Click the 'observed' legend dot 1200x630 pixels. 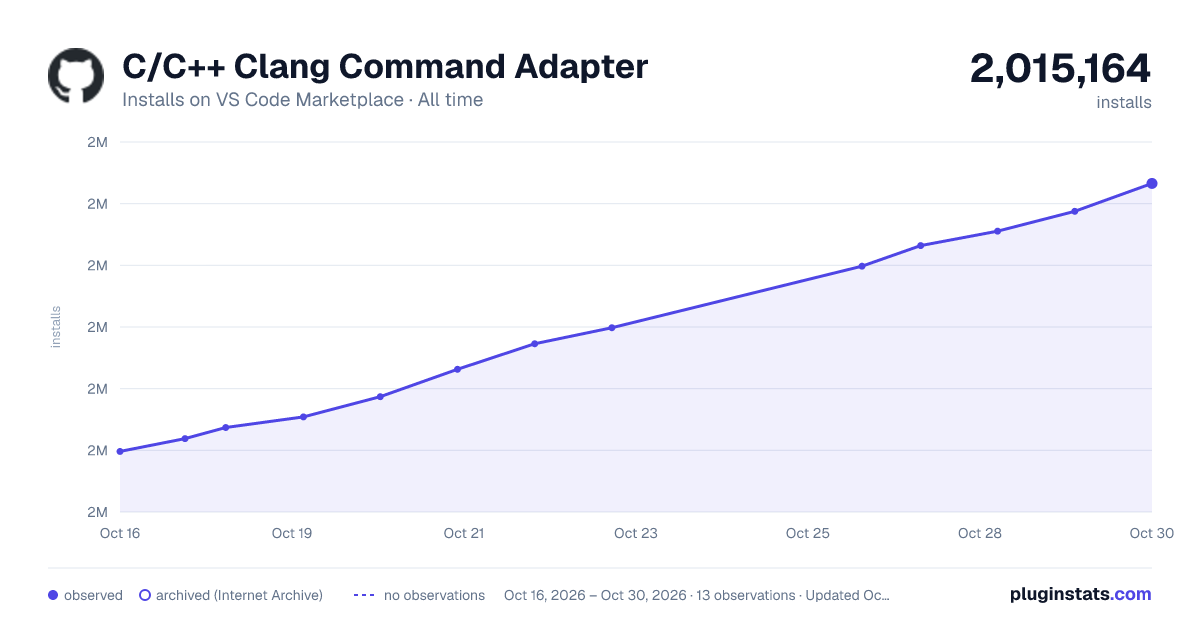click(x=53, y=595)
